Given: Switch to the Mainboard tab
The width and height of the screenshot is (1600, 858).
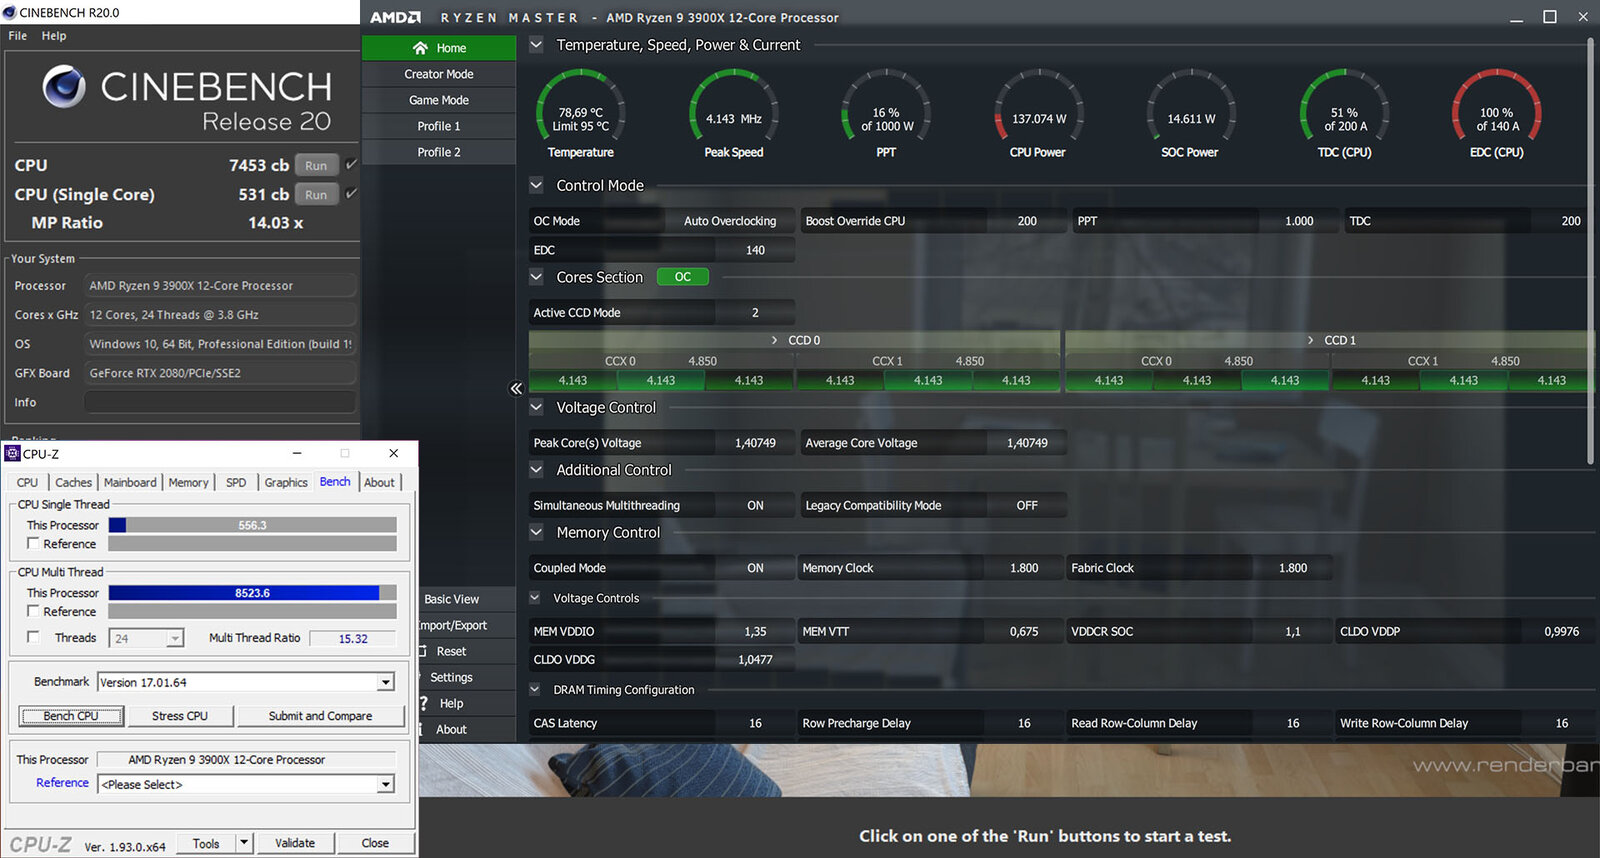Looking at the screenshot, I should coord(130,482).
